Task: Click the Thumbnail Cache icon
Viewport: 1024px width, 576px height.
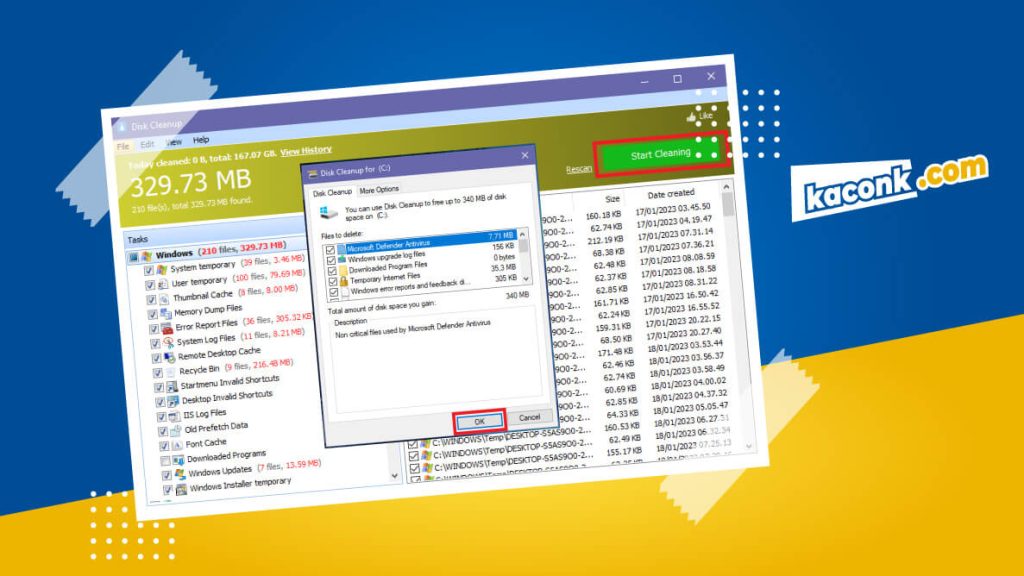Action: coord(164,298)
